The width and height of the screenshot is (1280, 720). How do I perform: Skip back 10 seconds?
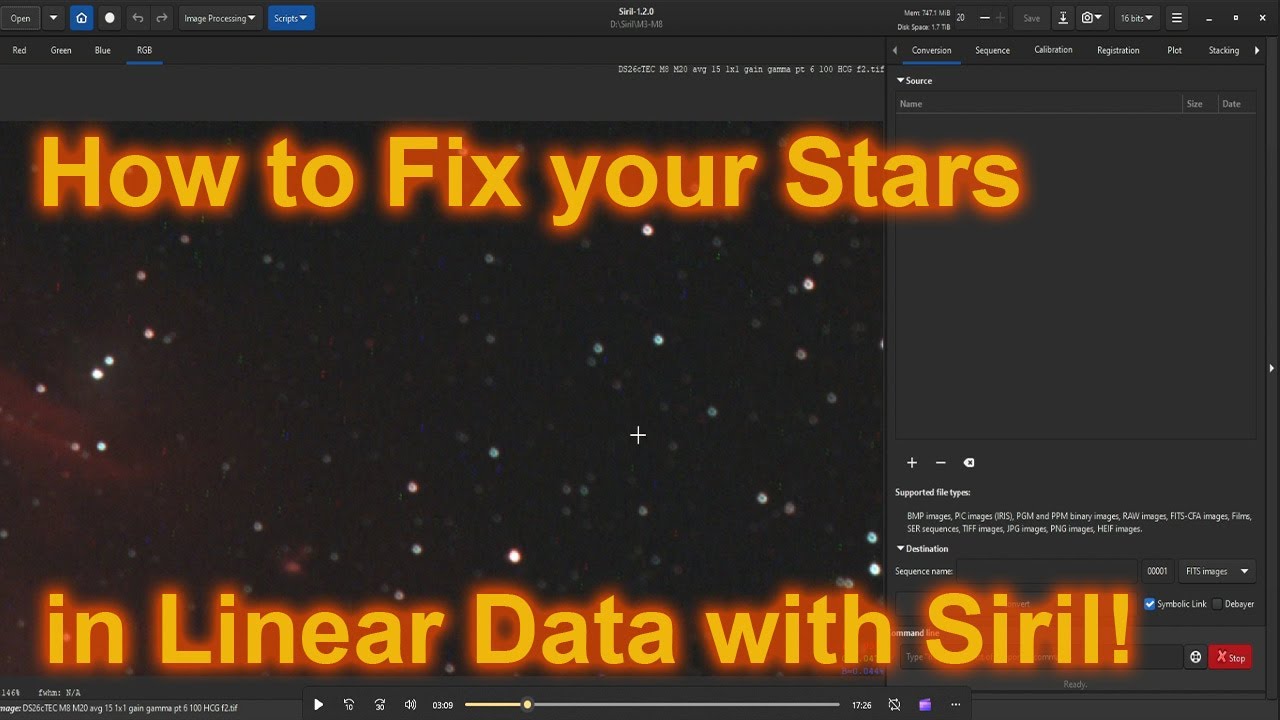[349, 705]
